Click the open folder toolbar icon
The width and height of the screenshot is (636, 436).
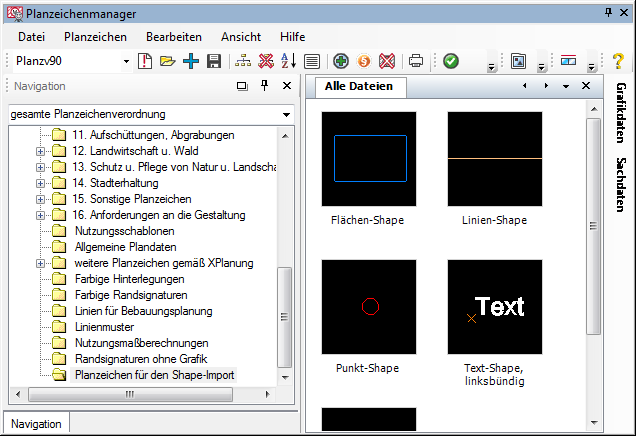click(167, 62)
